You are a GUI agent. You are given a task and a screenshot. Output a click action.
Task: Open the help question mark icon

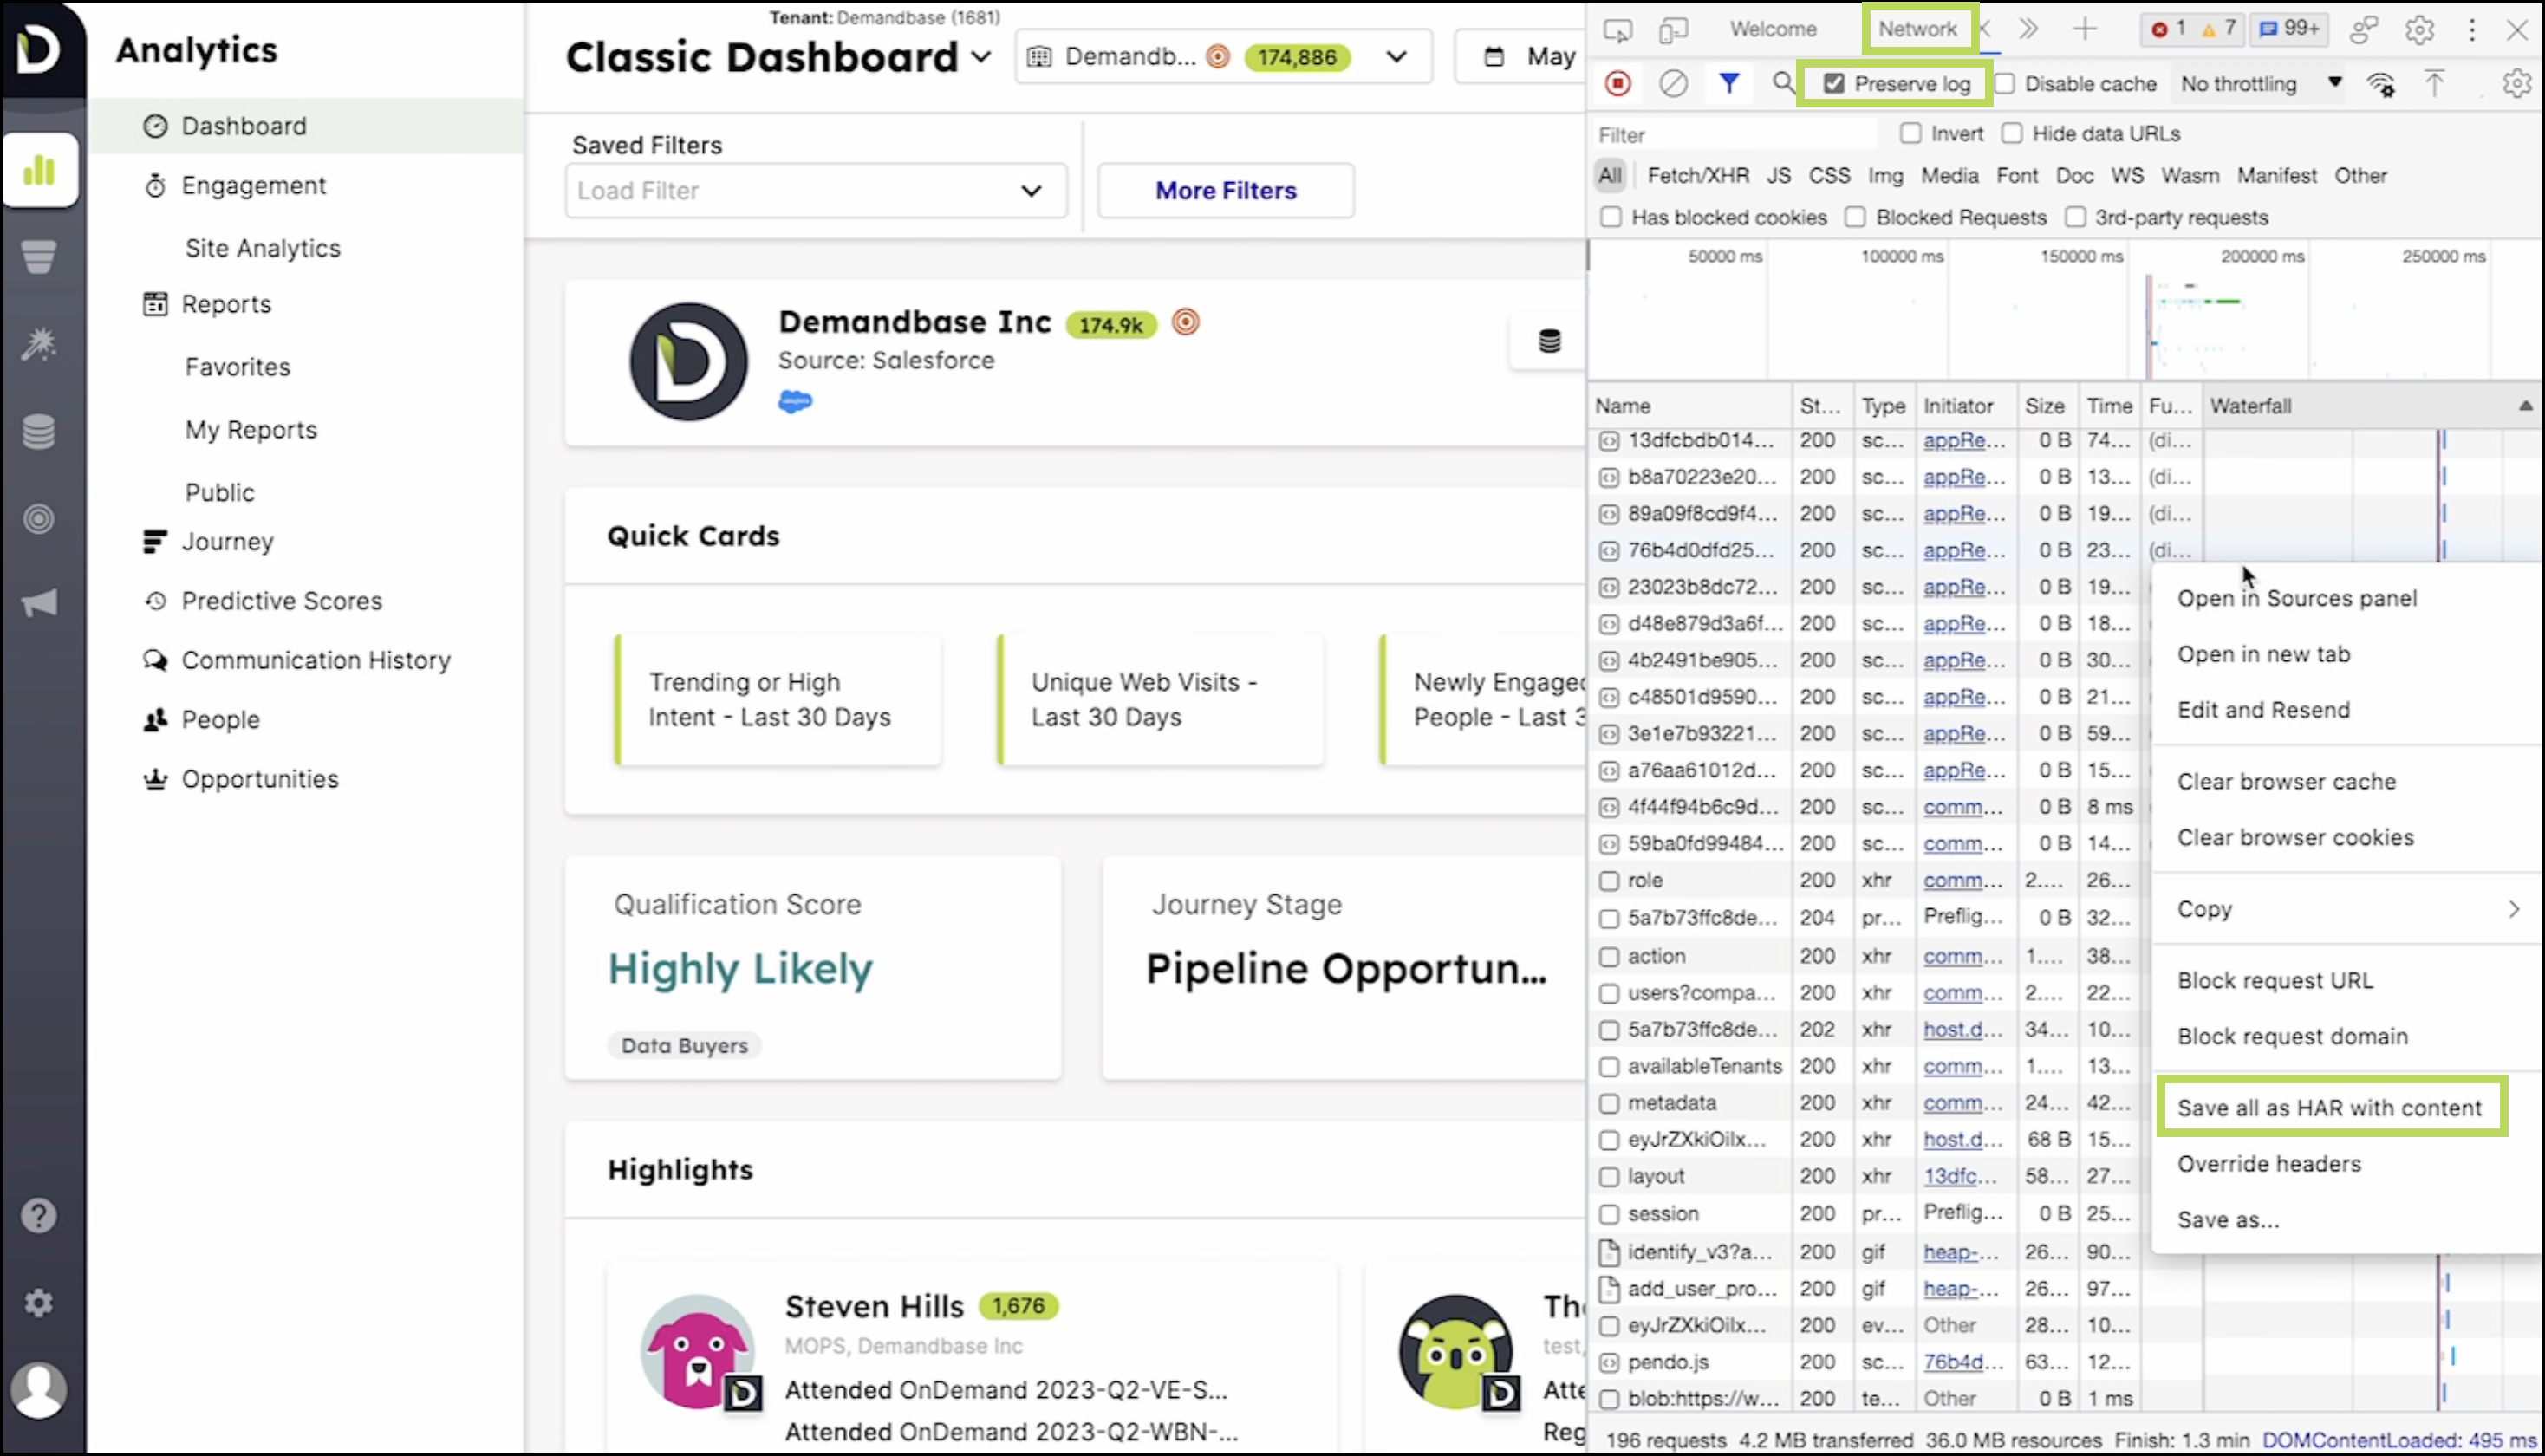[x=39, y=1216]
